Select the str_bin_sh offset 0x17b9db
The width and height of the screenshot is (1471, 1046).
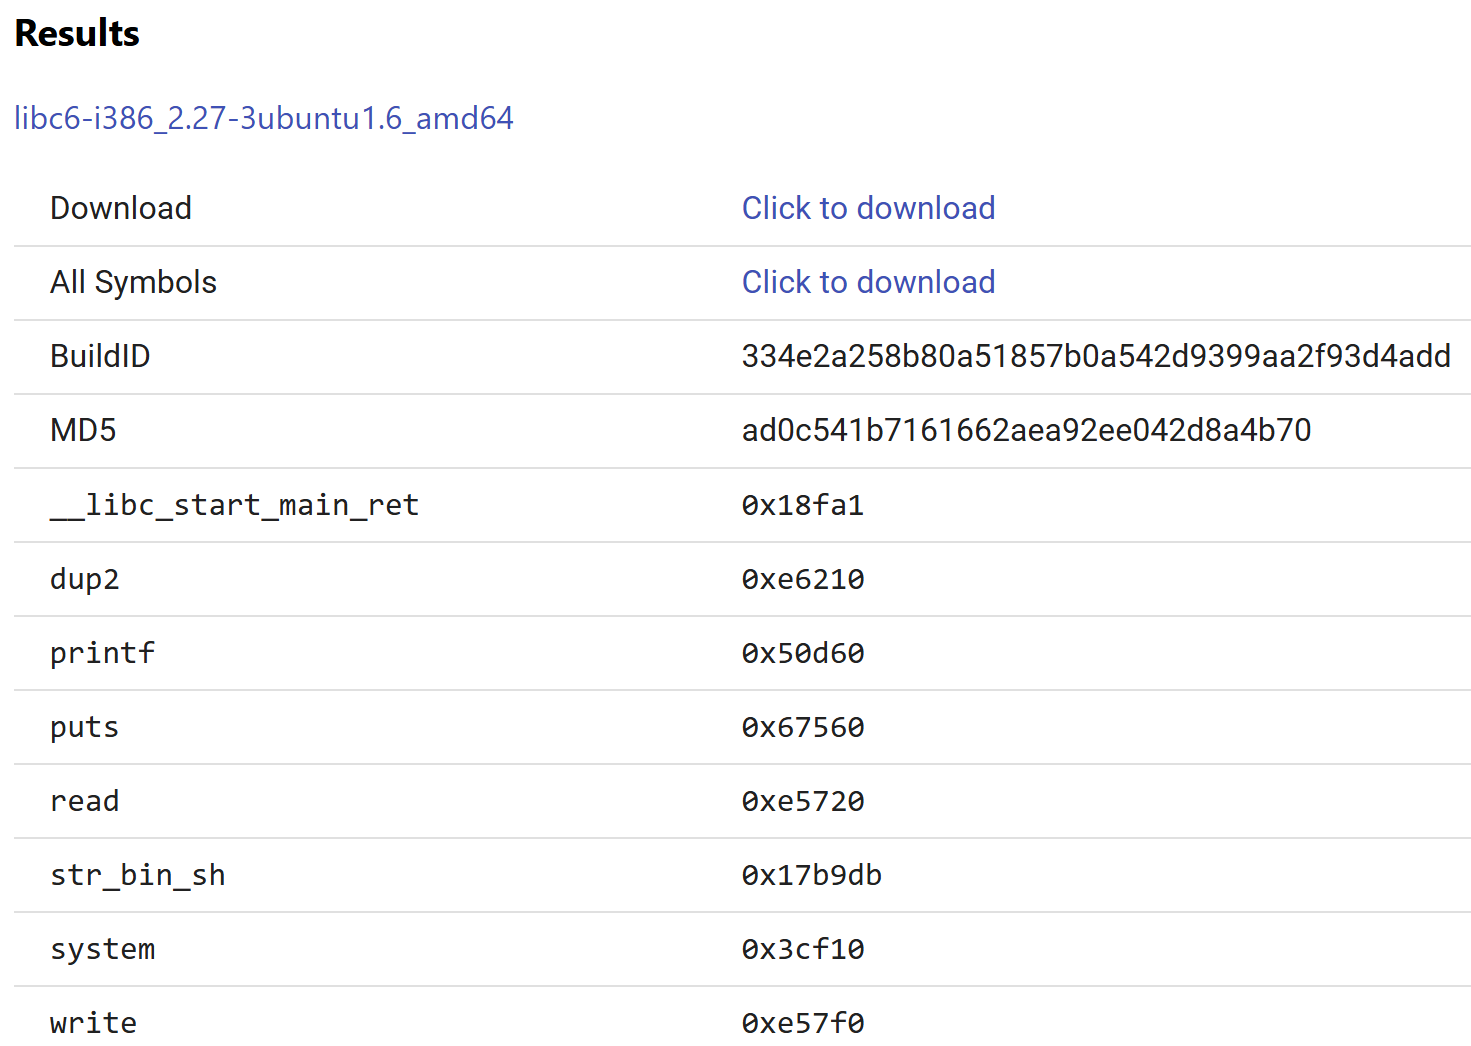click(811, 875)
